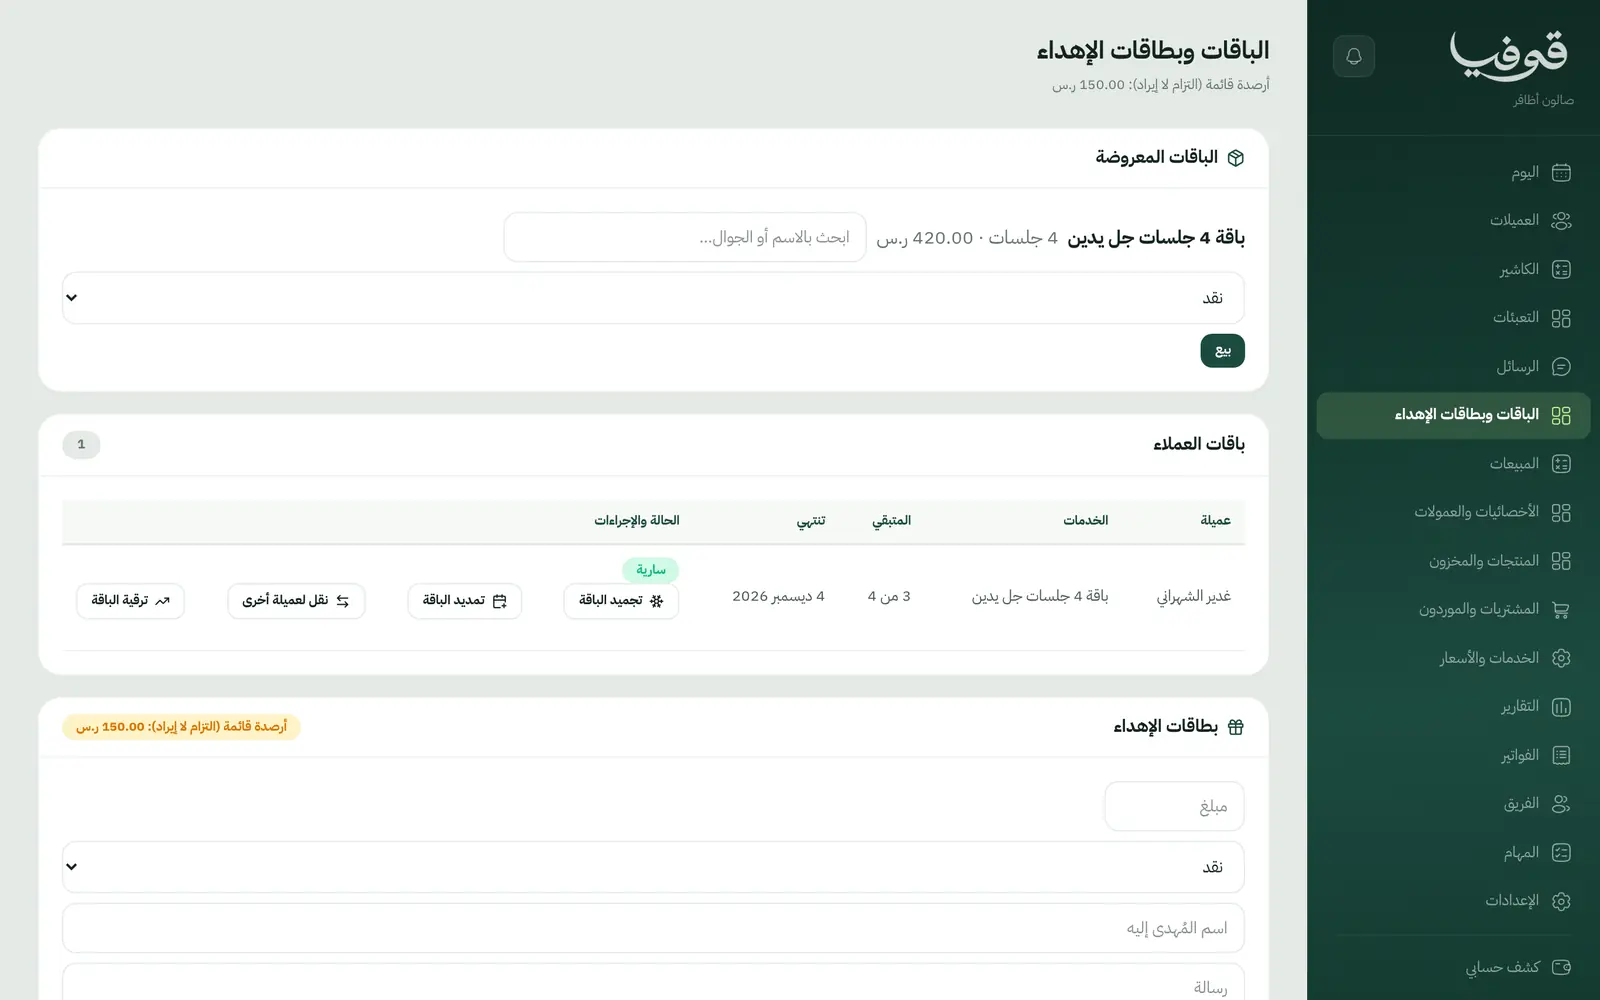Click the cashier icon beside الكاشير
This screenshot has height=1000, width=1600.
pos(1561,269)
